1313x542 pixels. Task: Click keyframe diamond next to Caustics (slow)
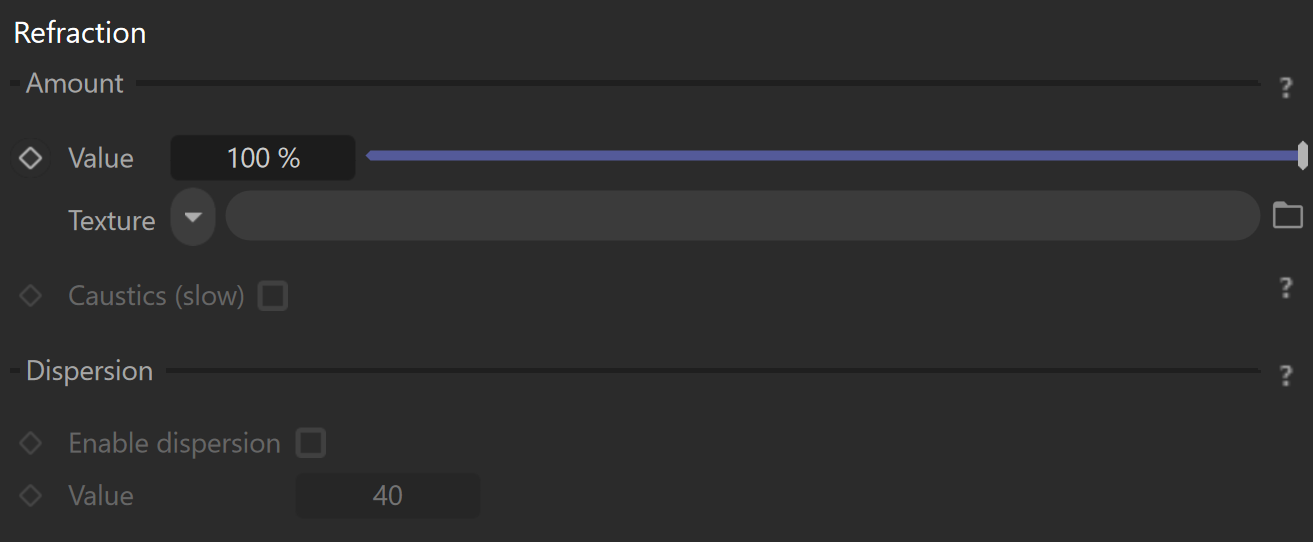[30, 296]
